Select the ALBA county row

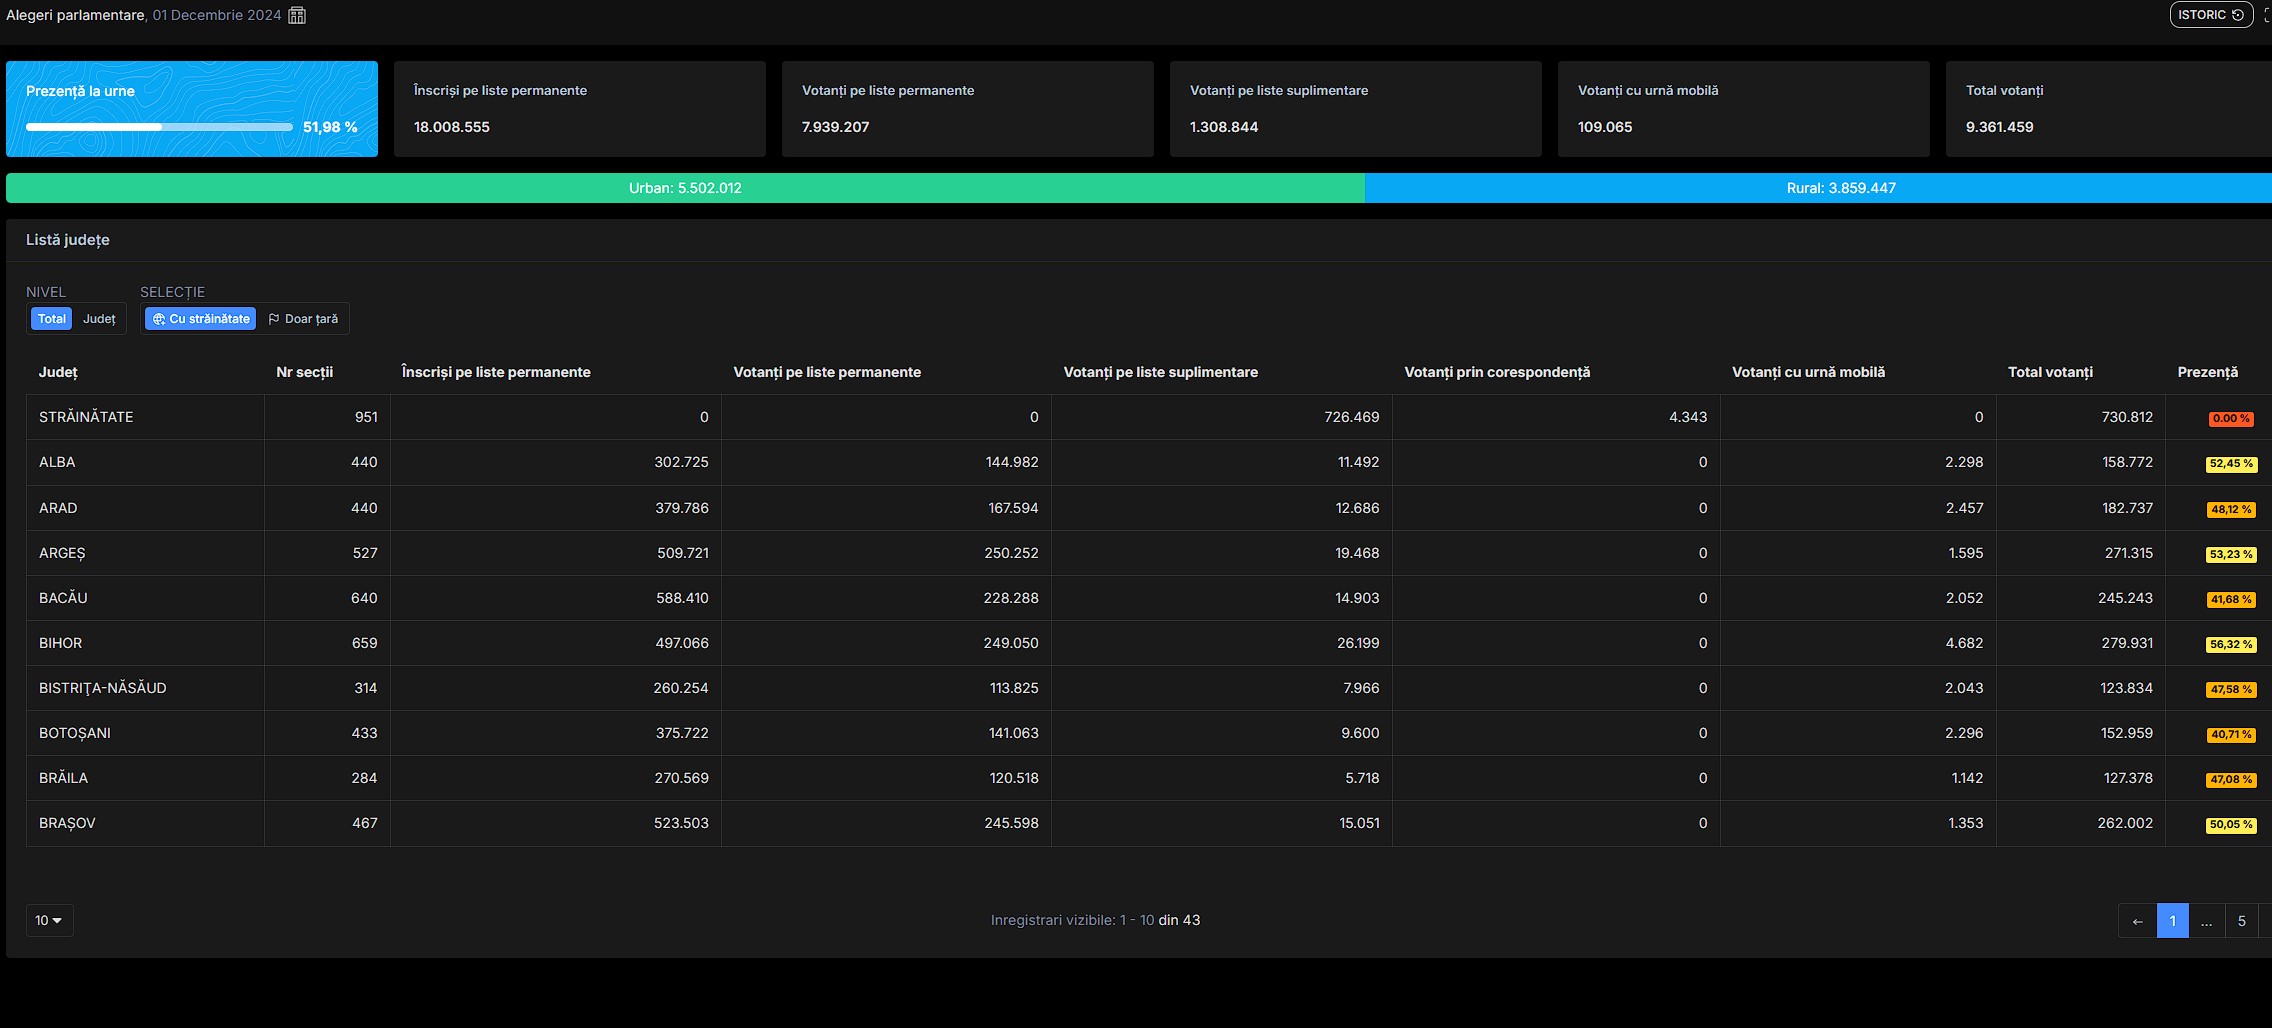(1148, 462)
